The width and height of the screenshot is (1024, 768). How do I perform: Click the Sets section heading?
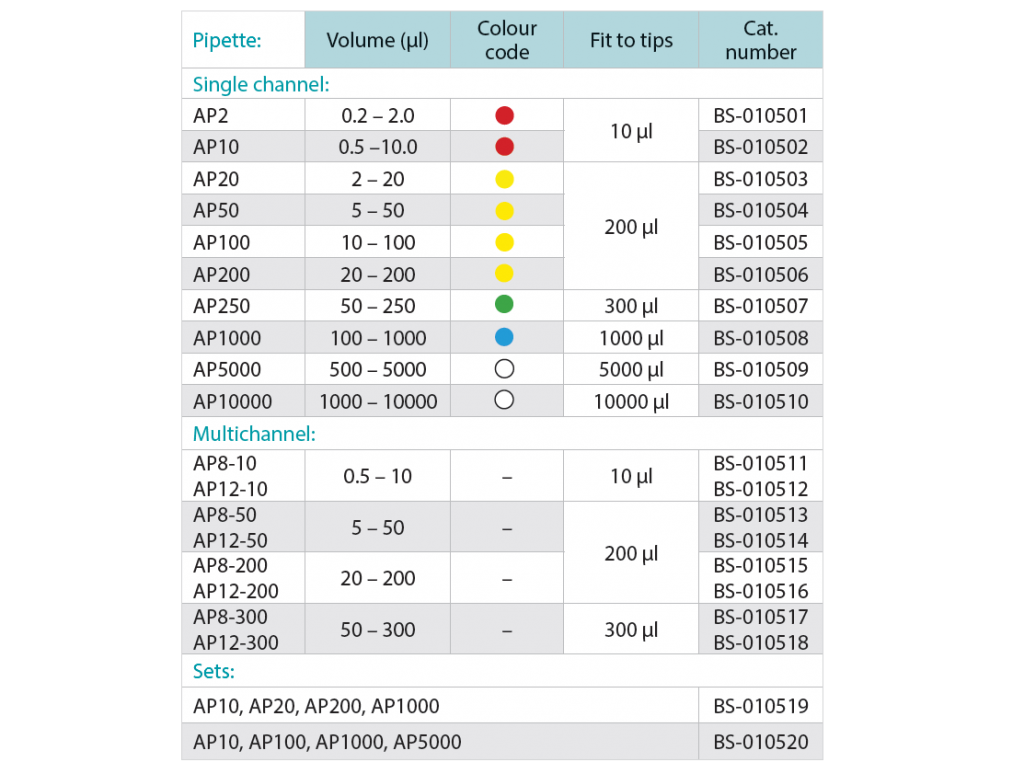point(214,670)
